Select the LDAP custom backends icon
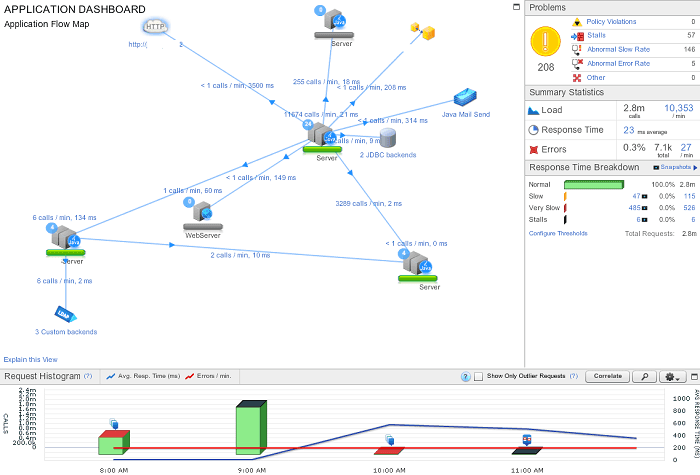Image resolution: width=700 pixels, height=475 pixels. (65, 313)
